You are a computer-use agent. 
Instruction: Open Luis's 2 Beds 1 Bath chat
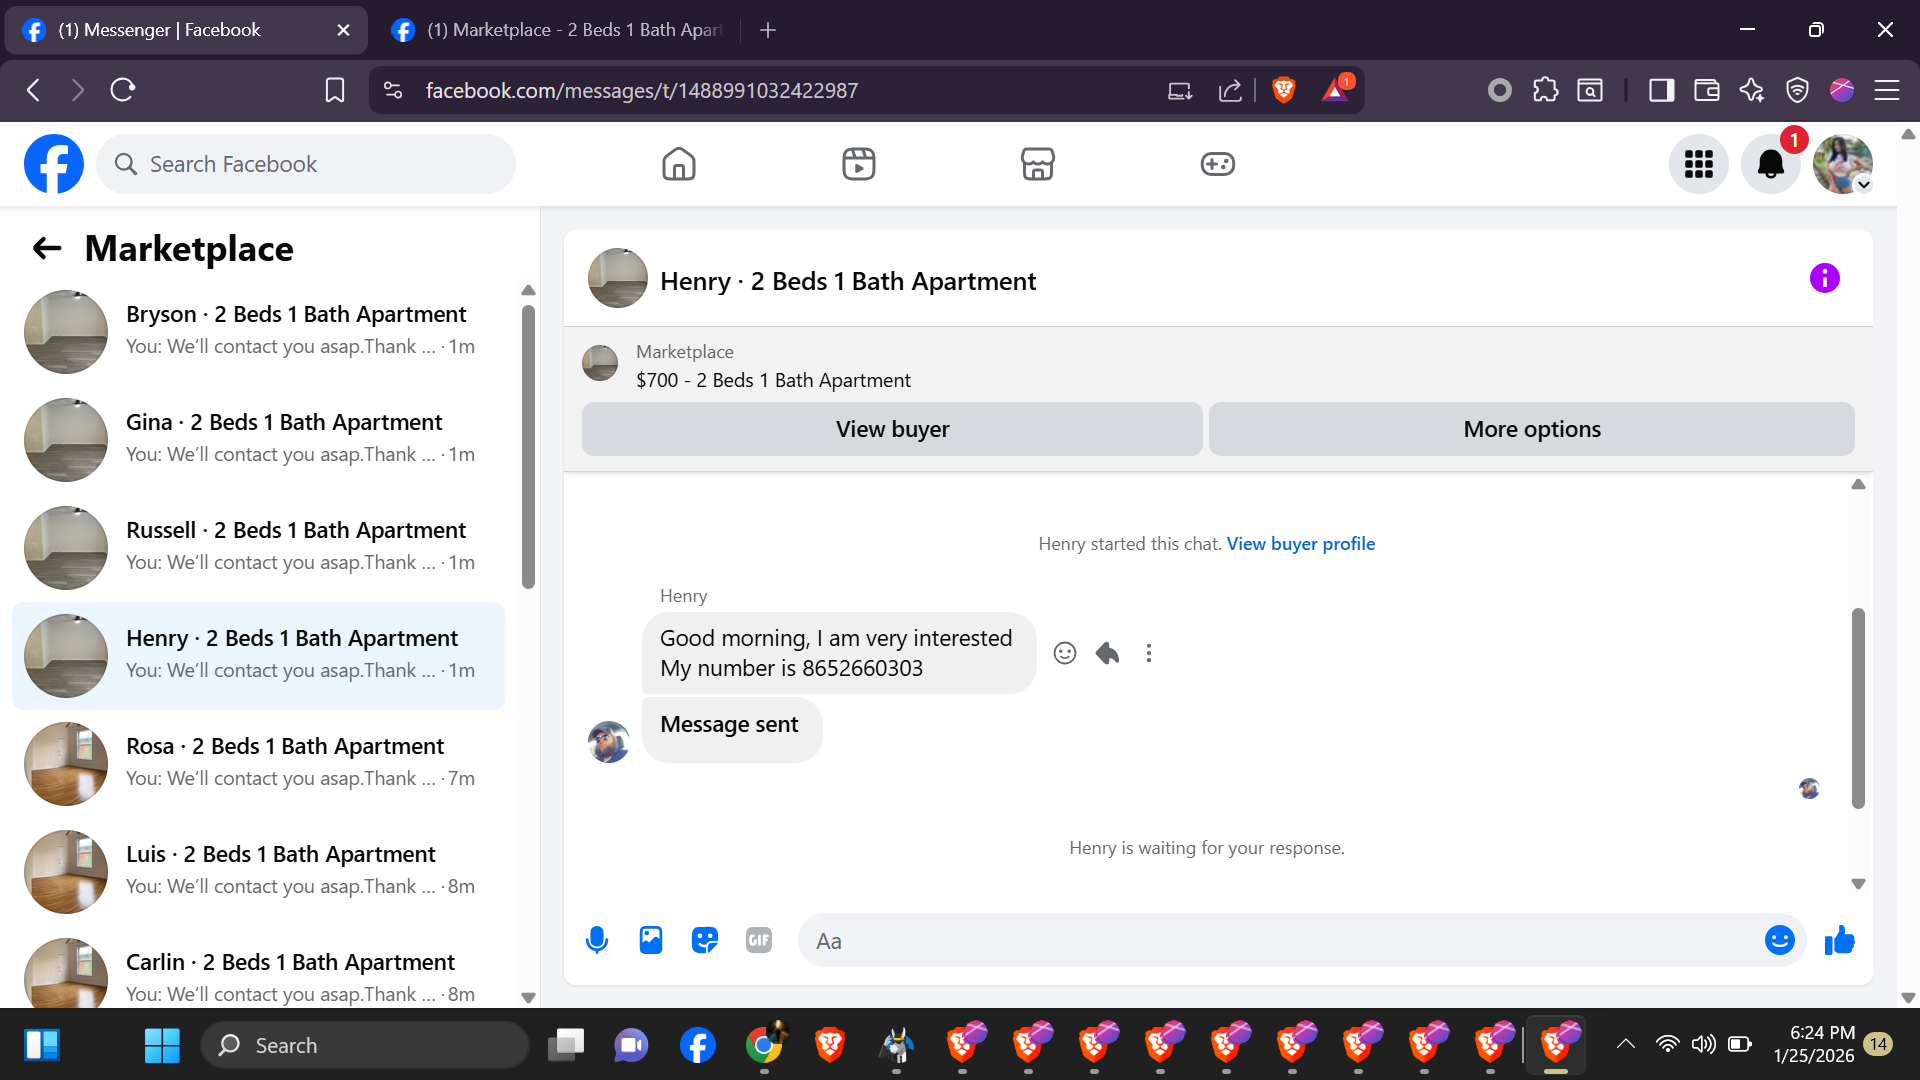pos(258,872)
